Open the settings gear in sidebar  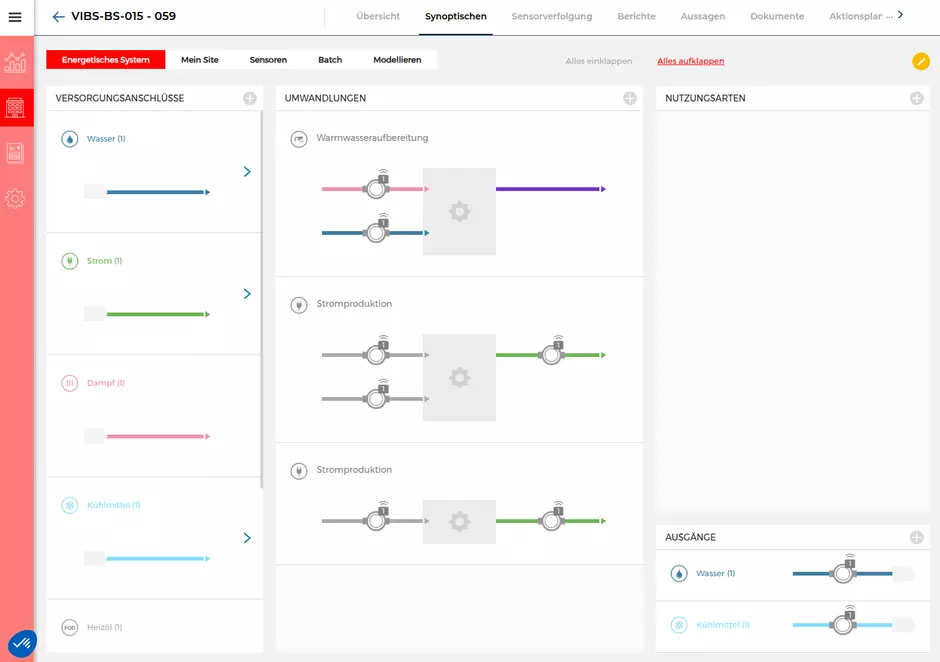click(x=16, y=199)
